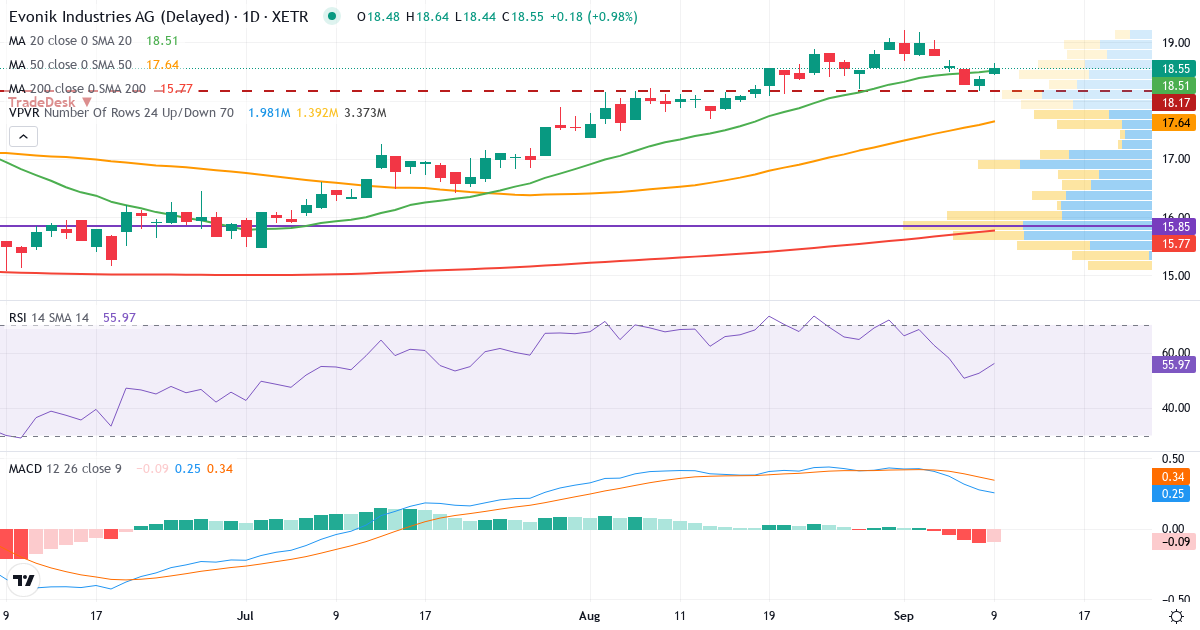This screenshot has width=1200, height=630.
Task: Open chart settings via the gear icon
Action: [x=1178, y=616]
